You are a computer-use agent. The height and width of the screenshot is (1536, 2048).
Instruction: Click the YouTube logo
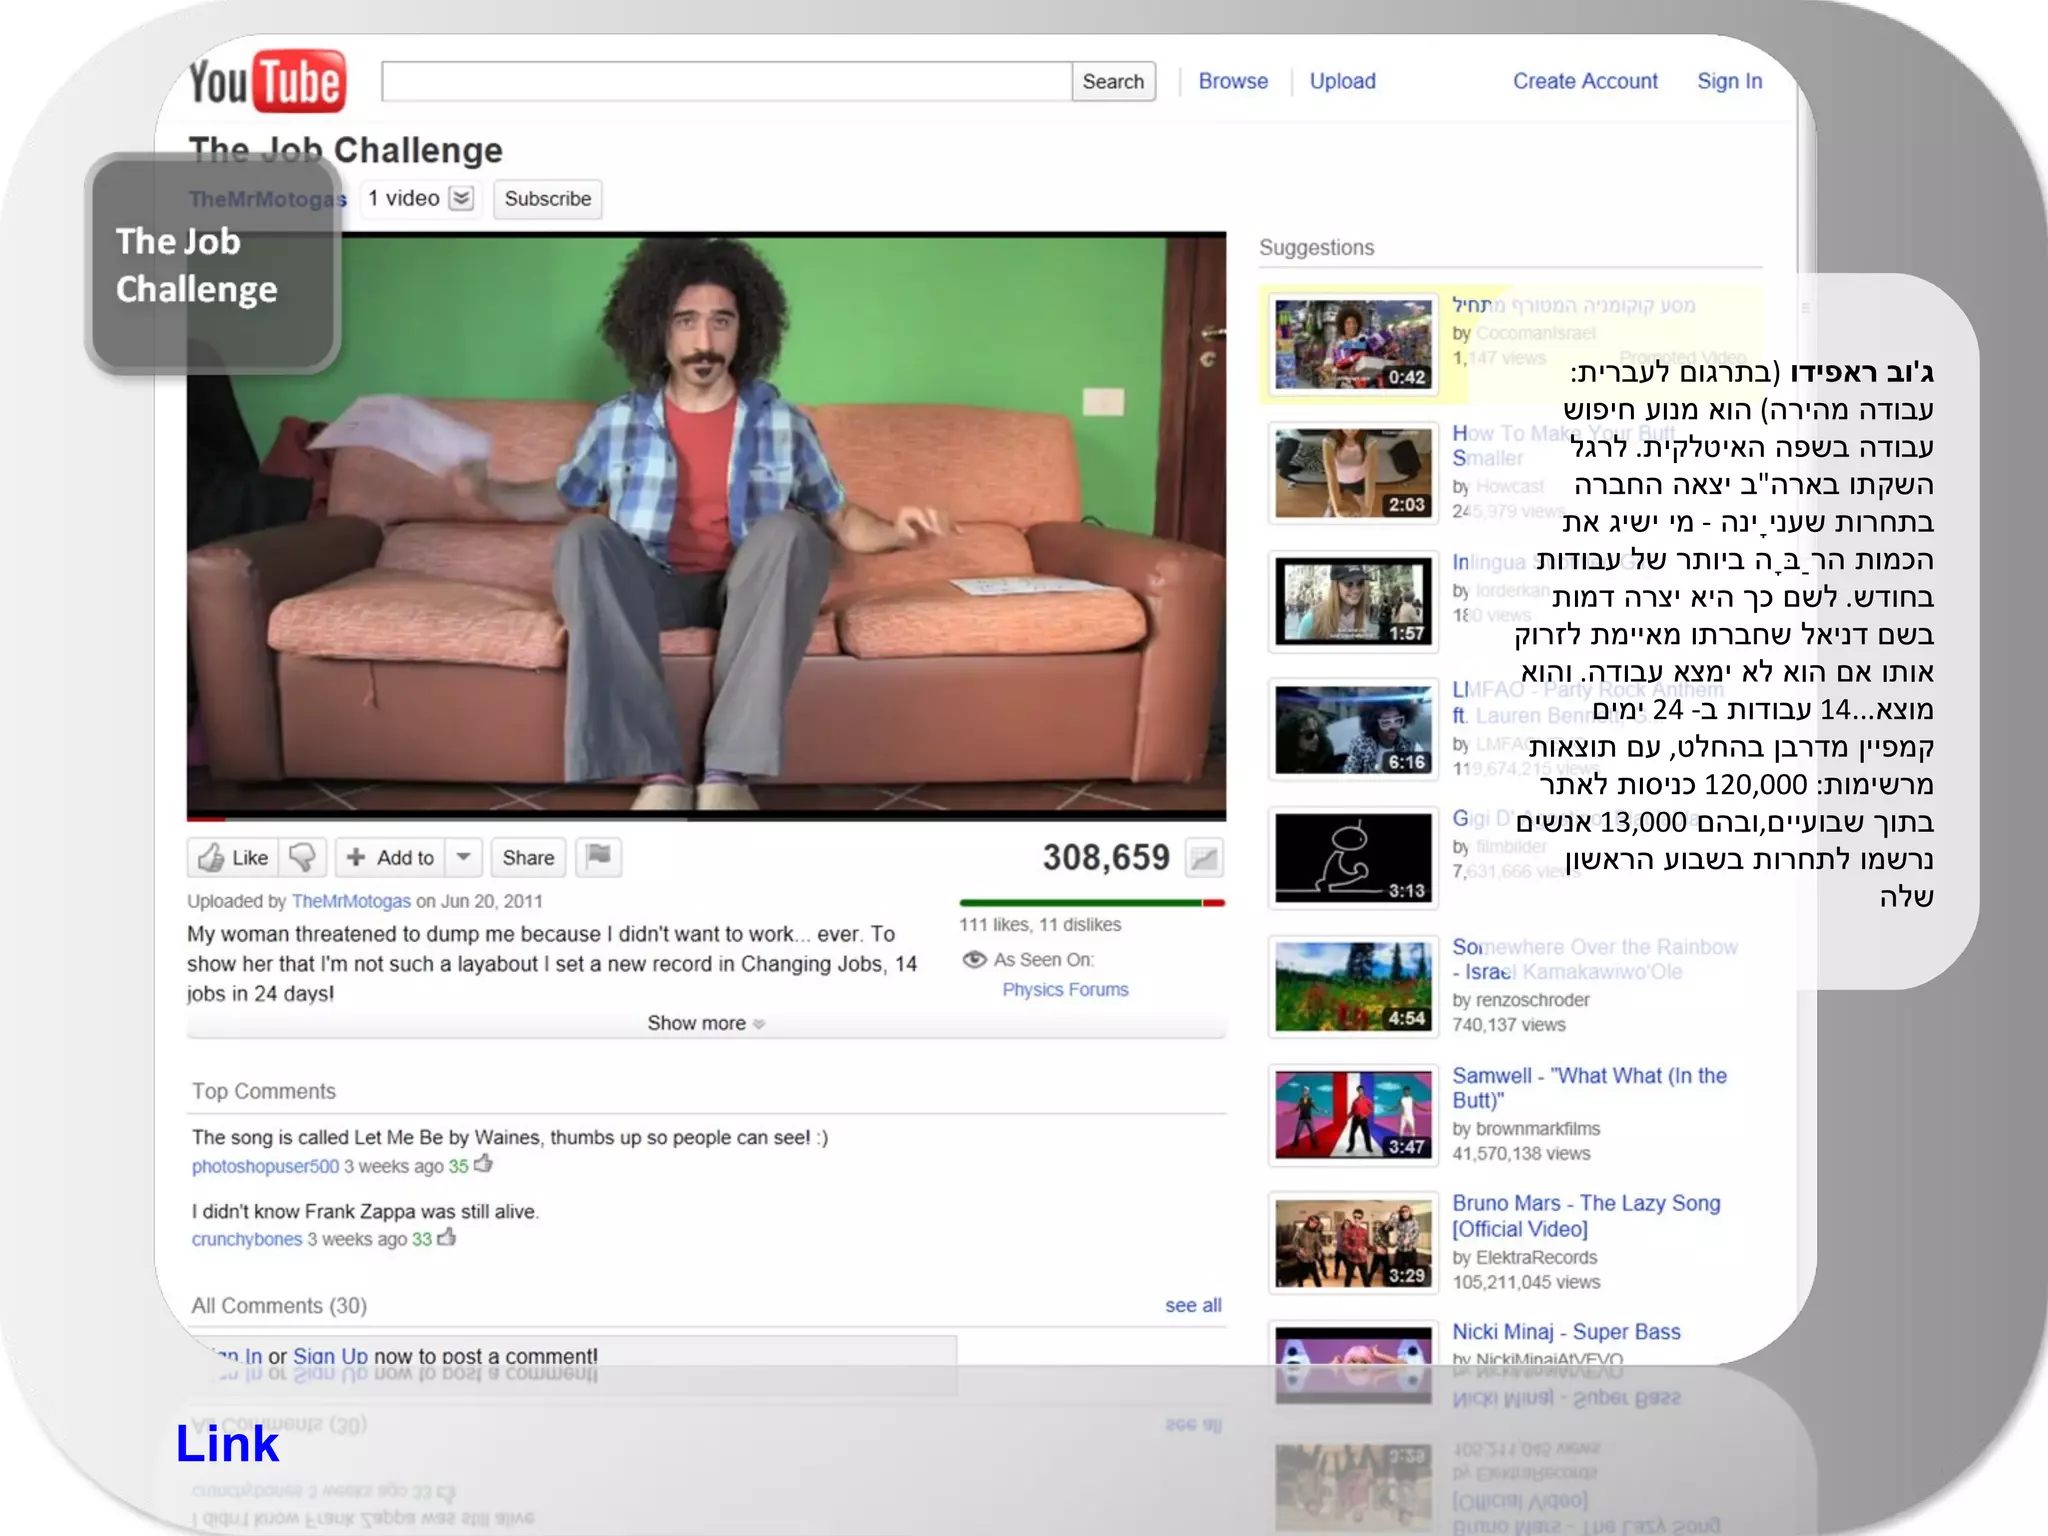268,81
